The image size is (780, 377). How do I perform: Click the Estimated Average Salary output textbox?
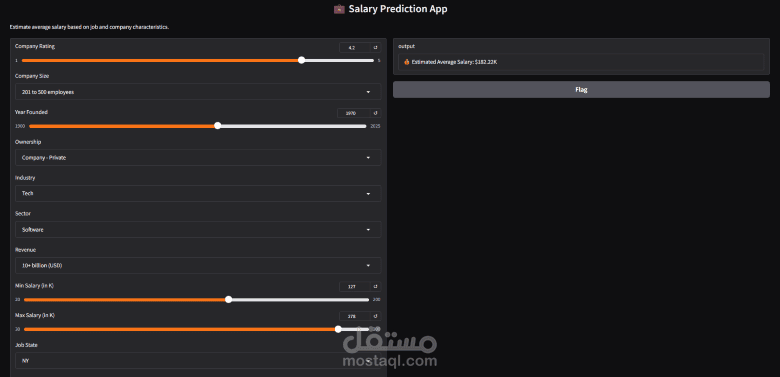pos(581,62)
